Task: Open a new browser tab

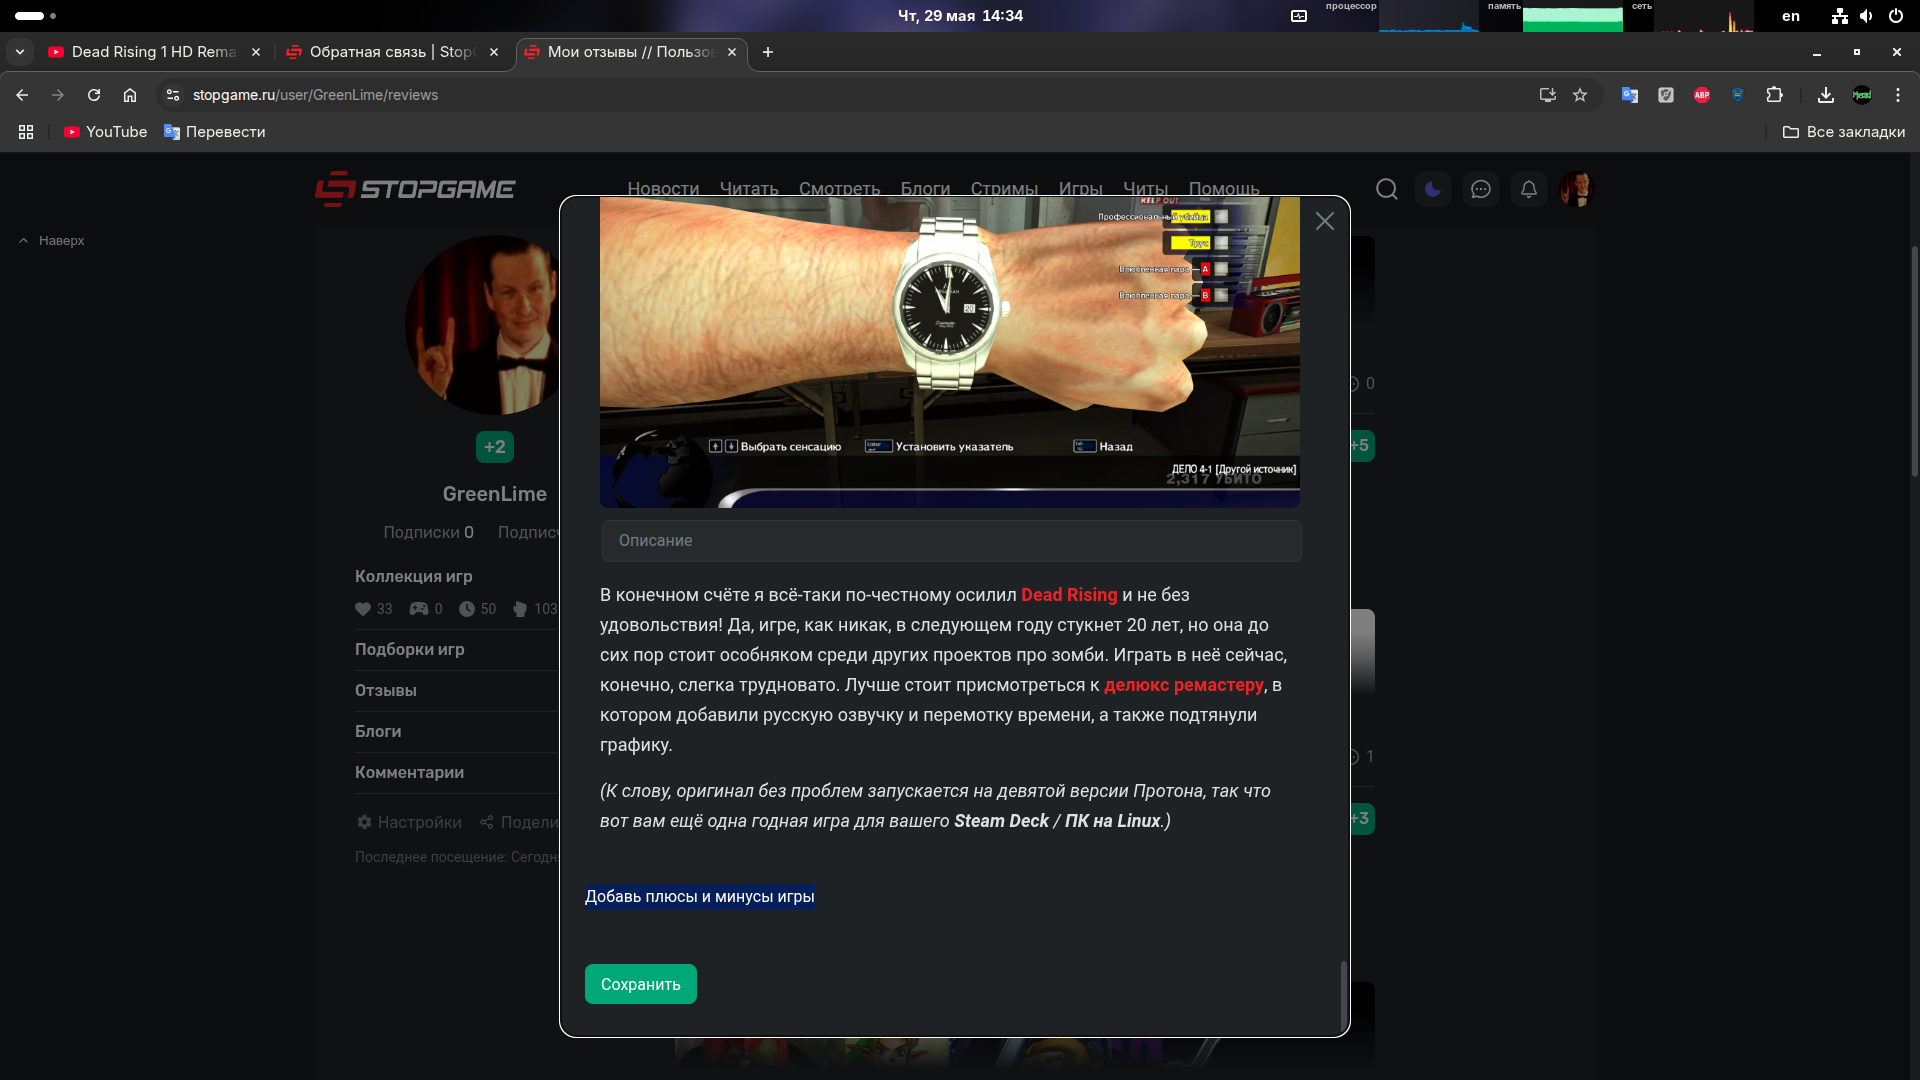Action: pyautogui.click(x=768, y=52)
